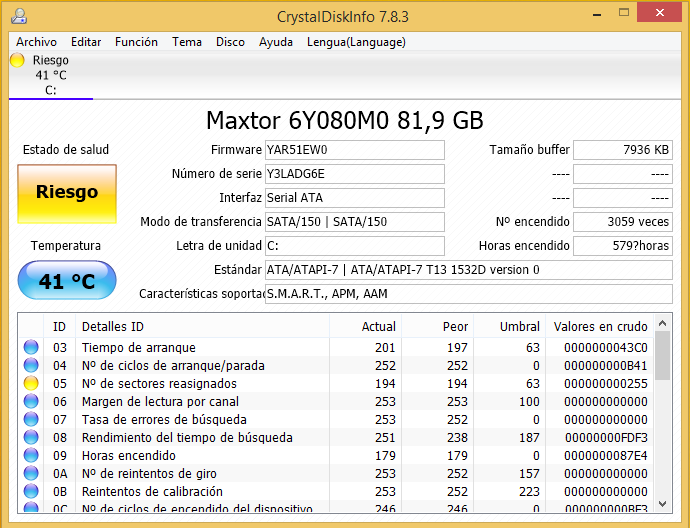Screen dimensions: 690x528
Task: Click the blue status orb for Tiempo de arranque
Action: (31, 348)
